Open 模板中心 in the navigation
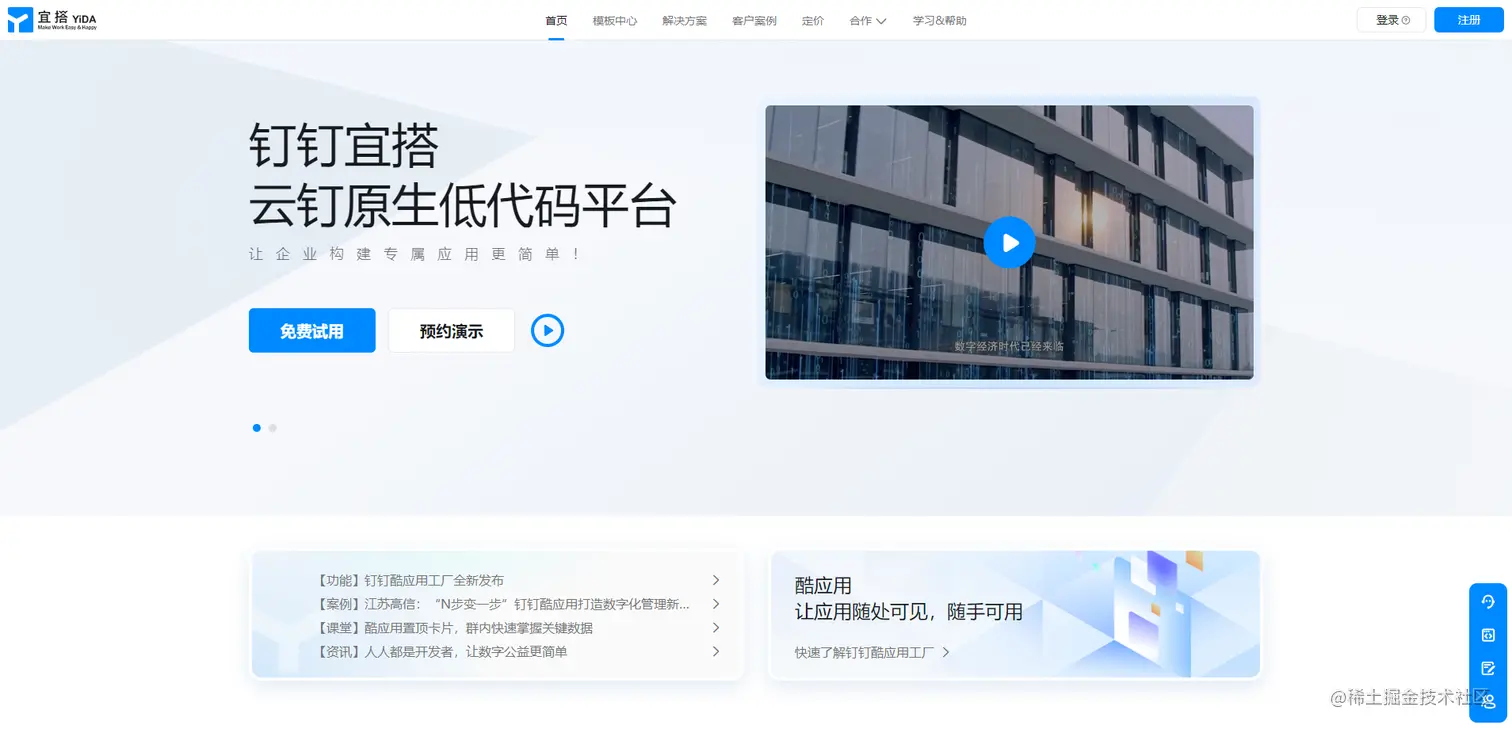This screenshot has width=1512, height=729. pyautogui.click(x=614, y=21)
